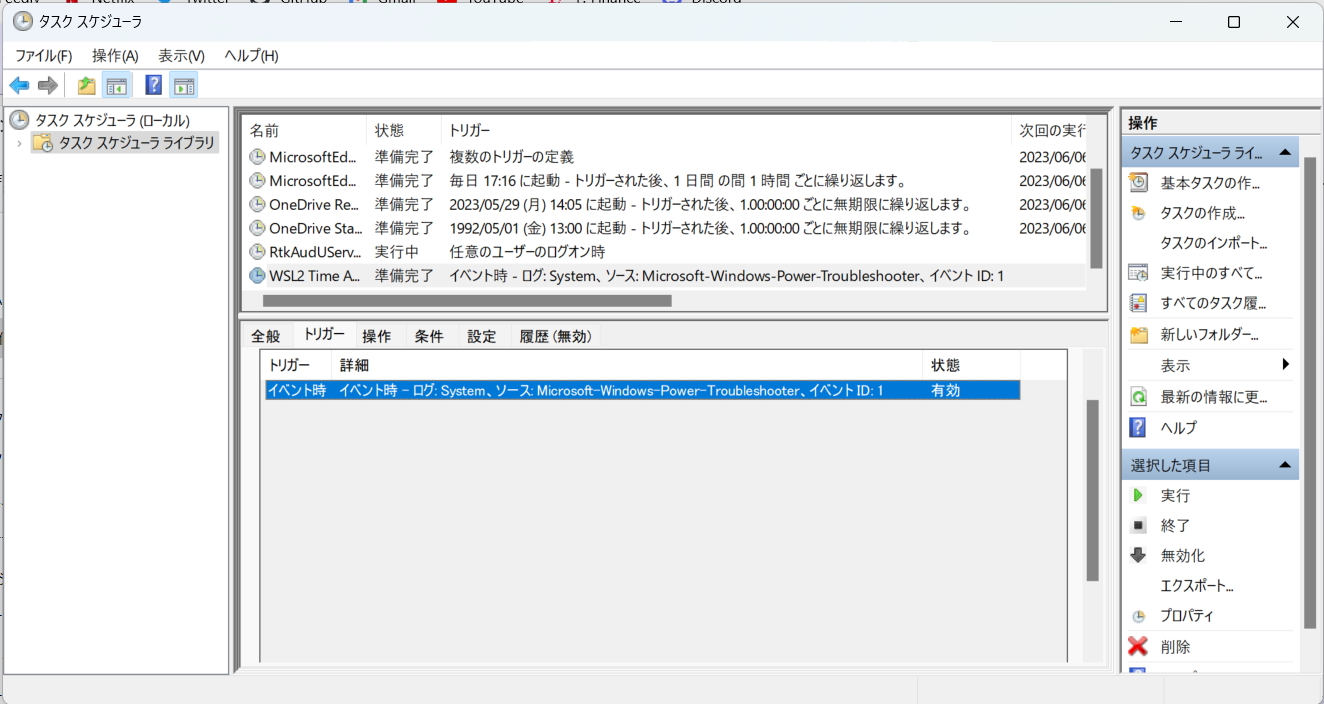Click the blue Help toolbar icon

click(x=153, y=86)
